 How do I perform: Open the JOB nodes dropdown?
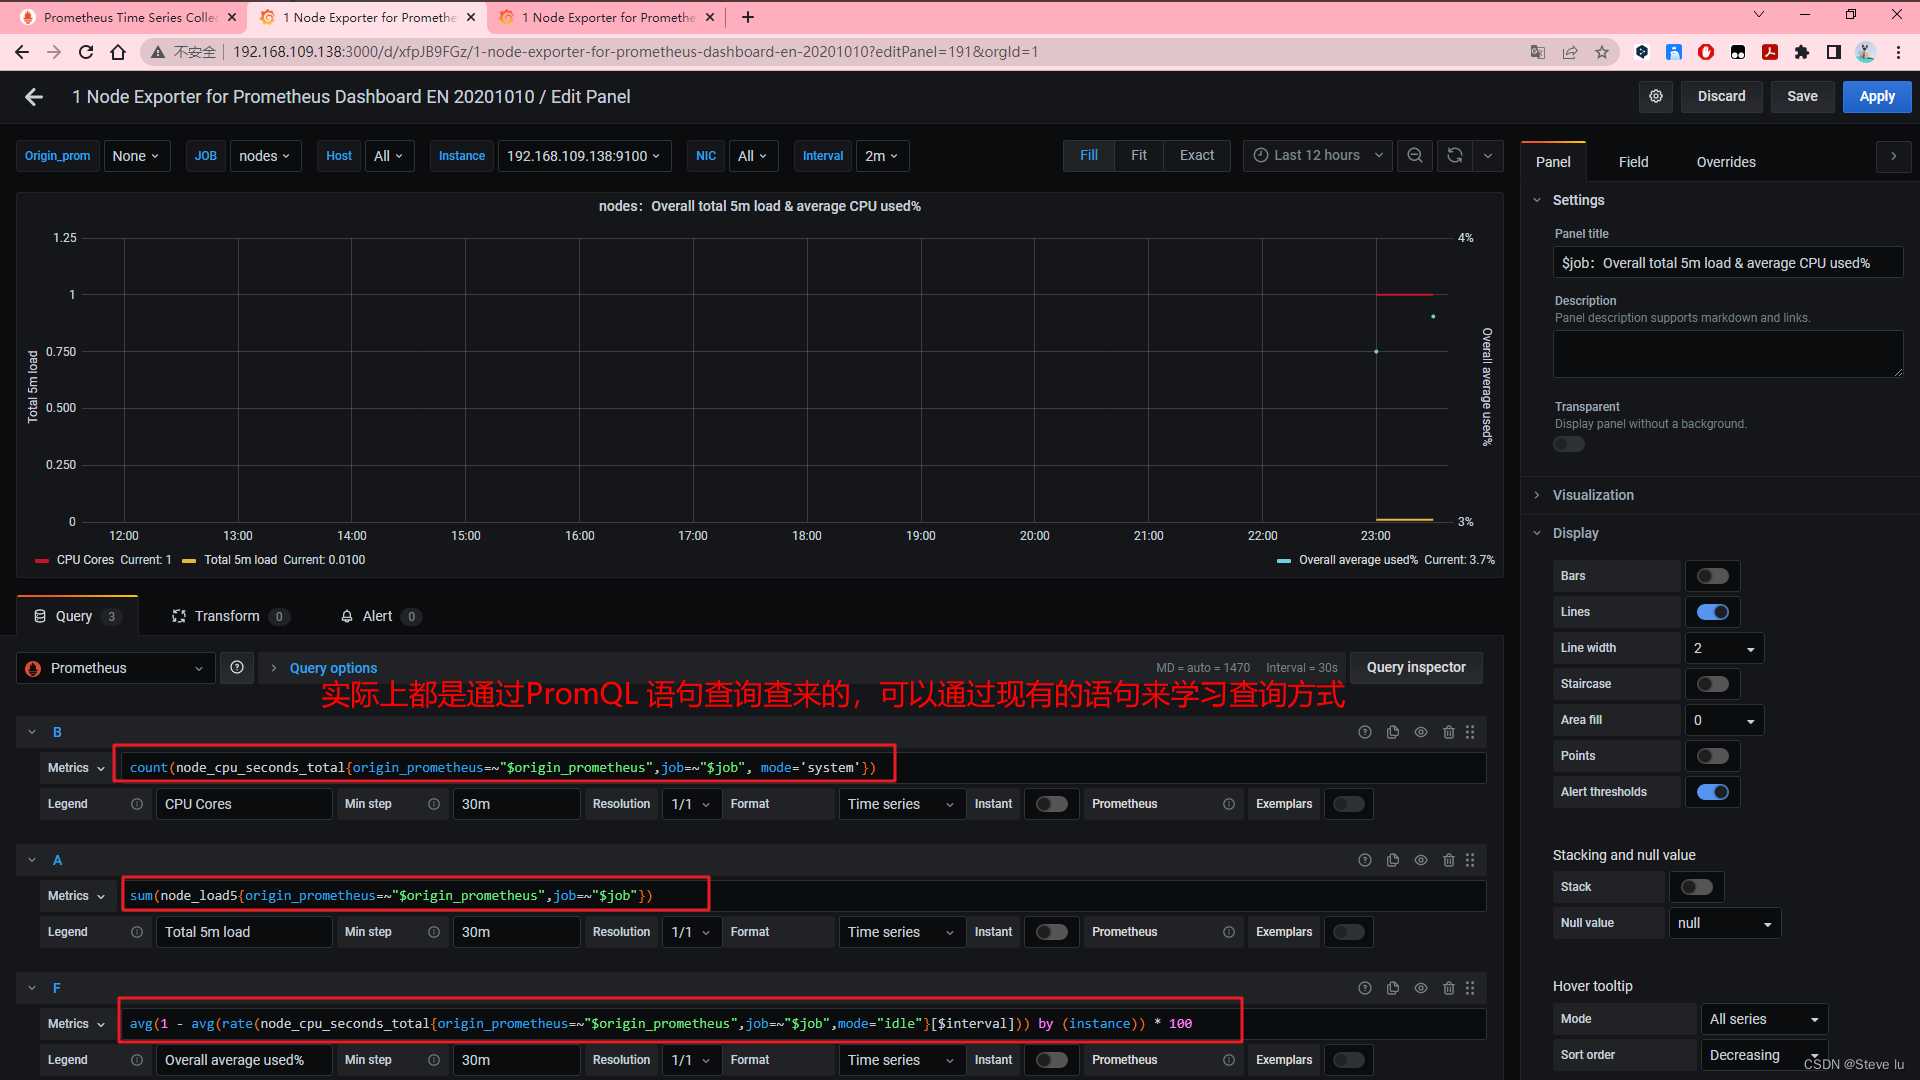(265, 156)
